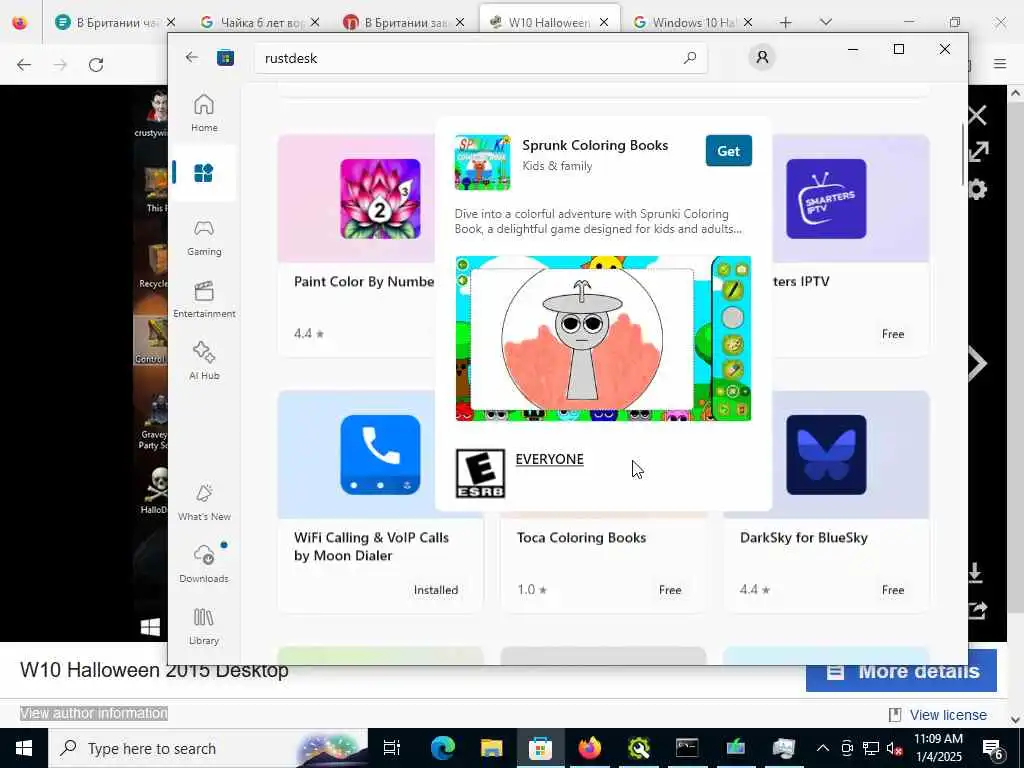The width and height of the screenshot is (1024, 768).
Task: Open the Smarters IPTV app icon
Action: 826,199
